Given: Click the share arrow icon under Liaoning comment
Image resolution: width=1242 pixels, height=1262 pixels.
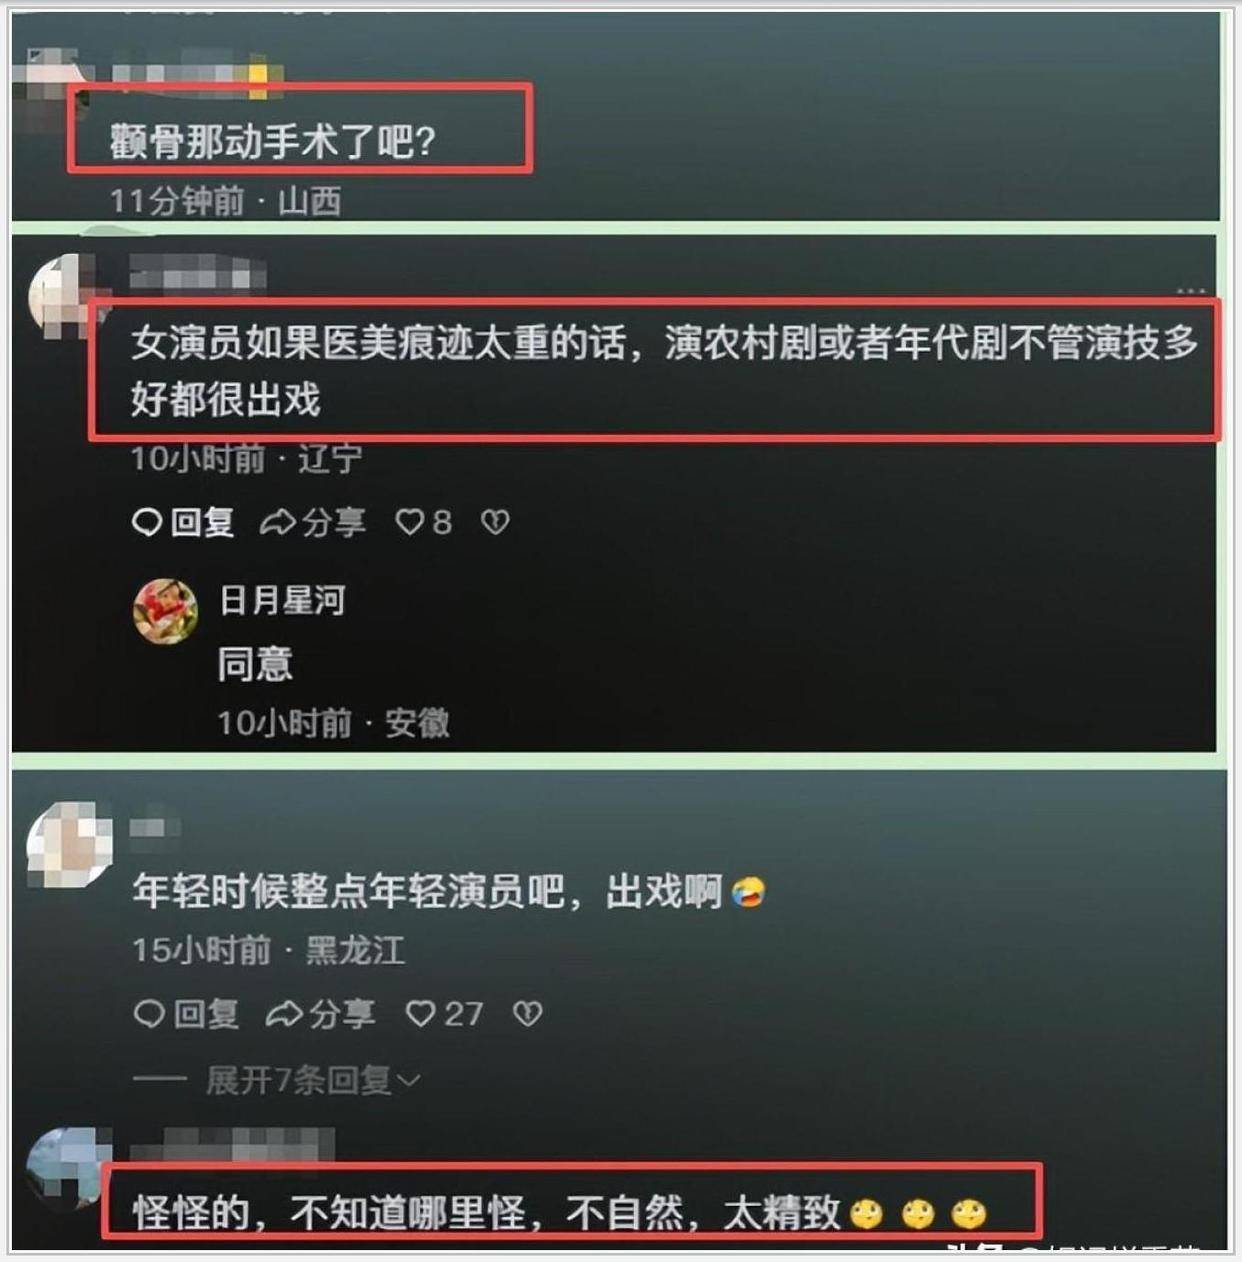Looking at the screenshot, I should point(277,522).
